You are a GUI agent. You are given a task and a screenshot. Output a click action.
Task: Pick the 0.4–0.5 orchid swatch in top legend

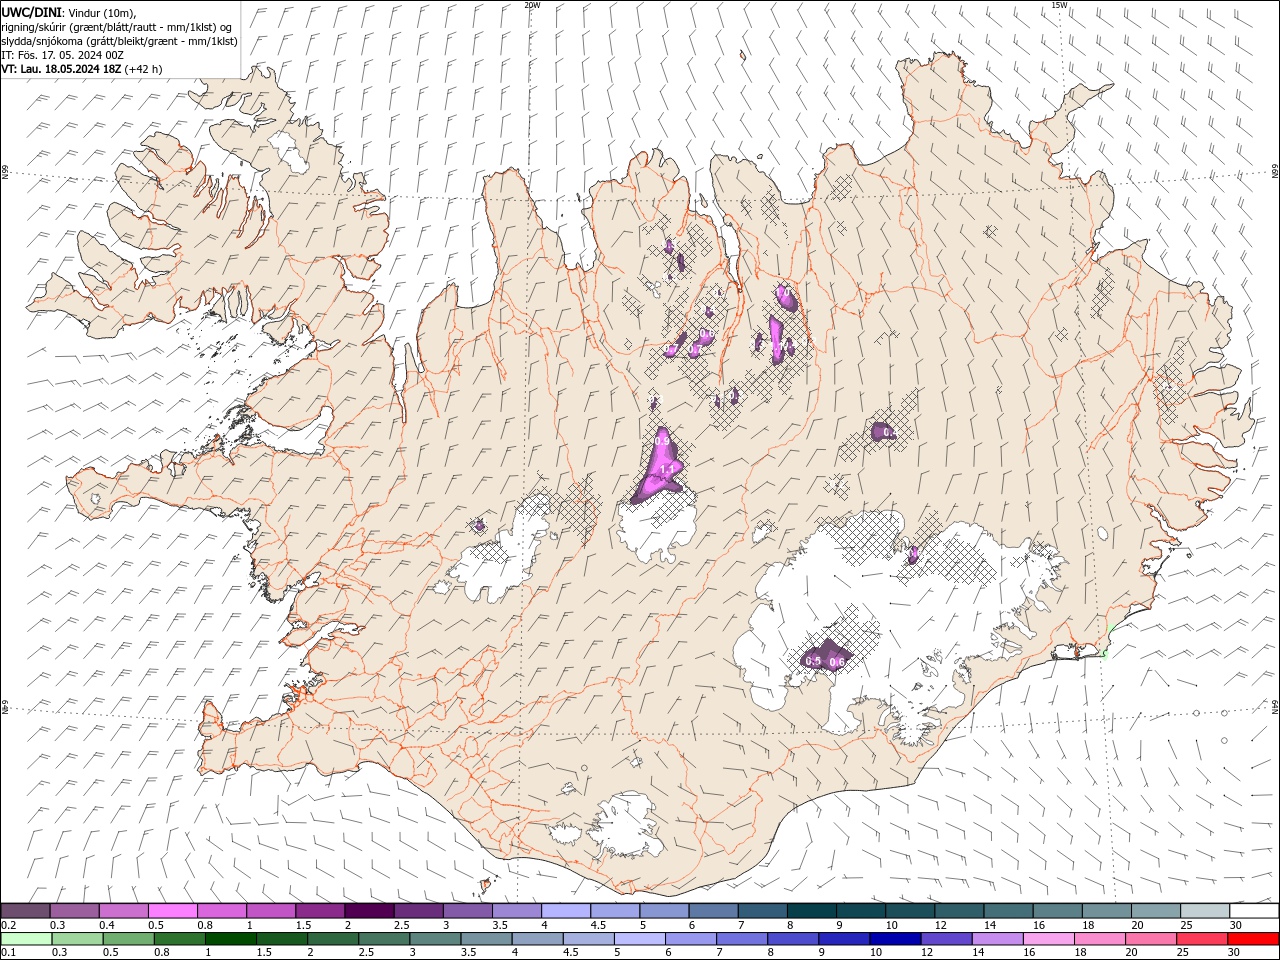[x=123, y=911]
